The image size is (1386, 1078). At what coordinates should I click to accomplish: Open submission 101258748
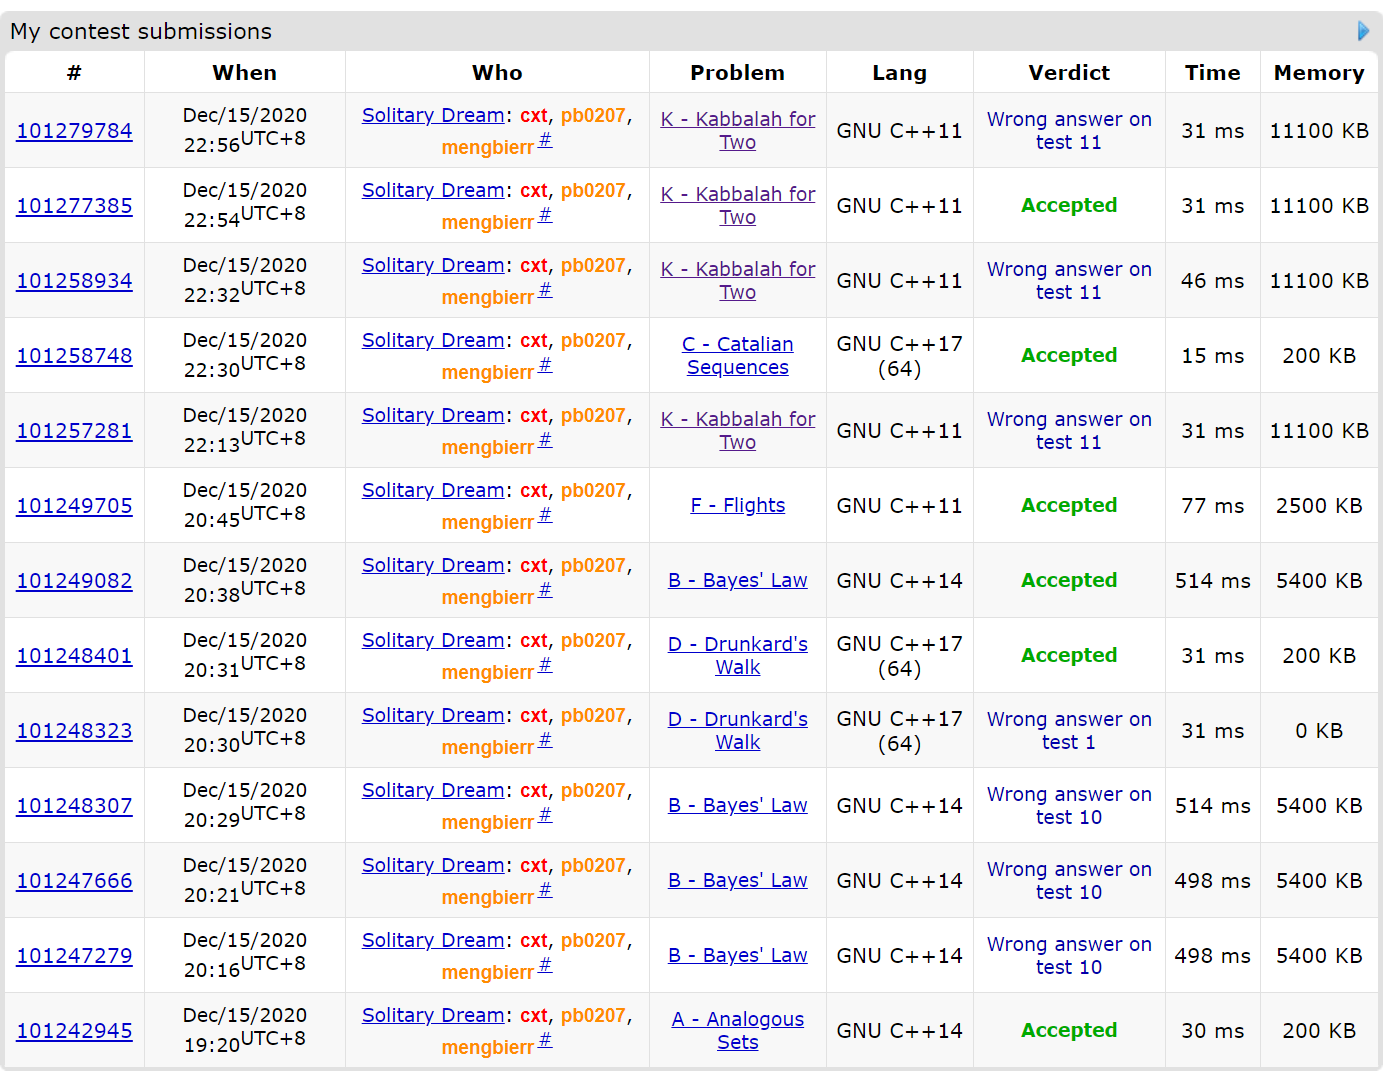tap(74, 356)
